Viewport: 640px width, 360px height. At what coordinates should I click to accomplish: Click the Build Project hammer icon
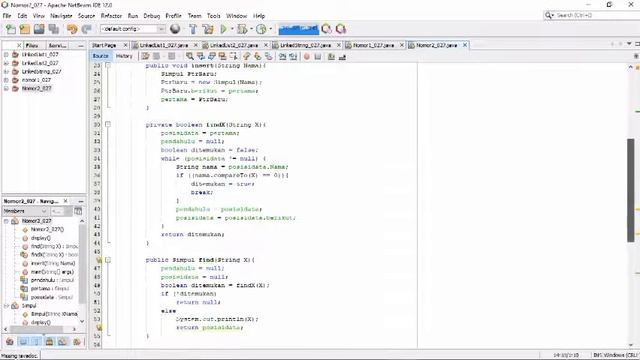tap(193, 29)
